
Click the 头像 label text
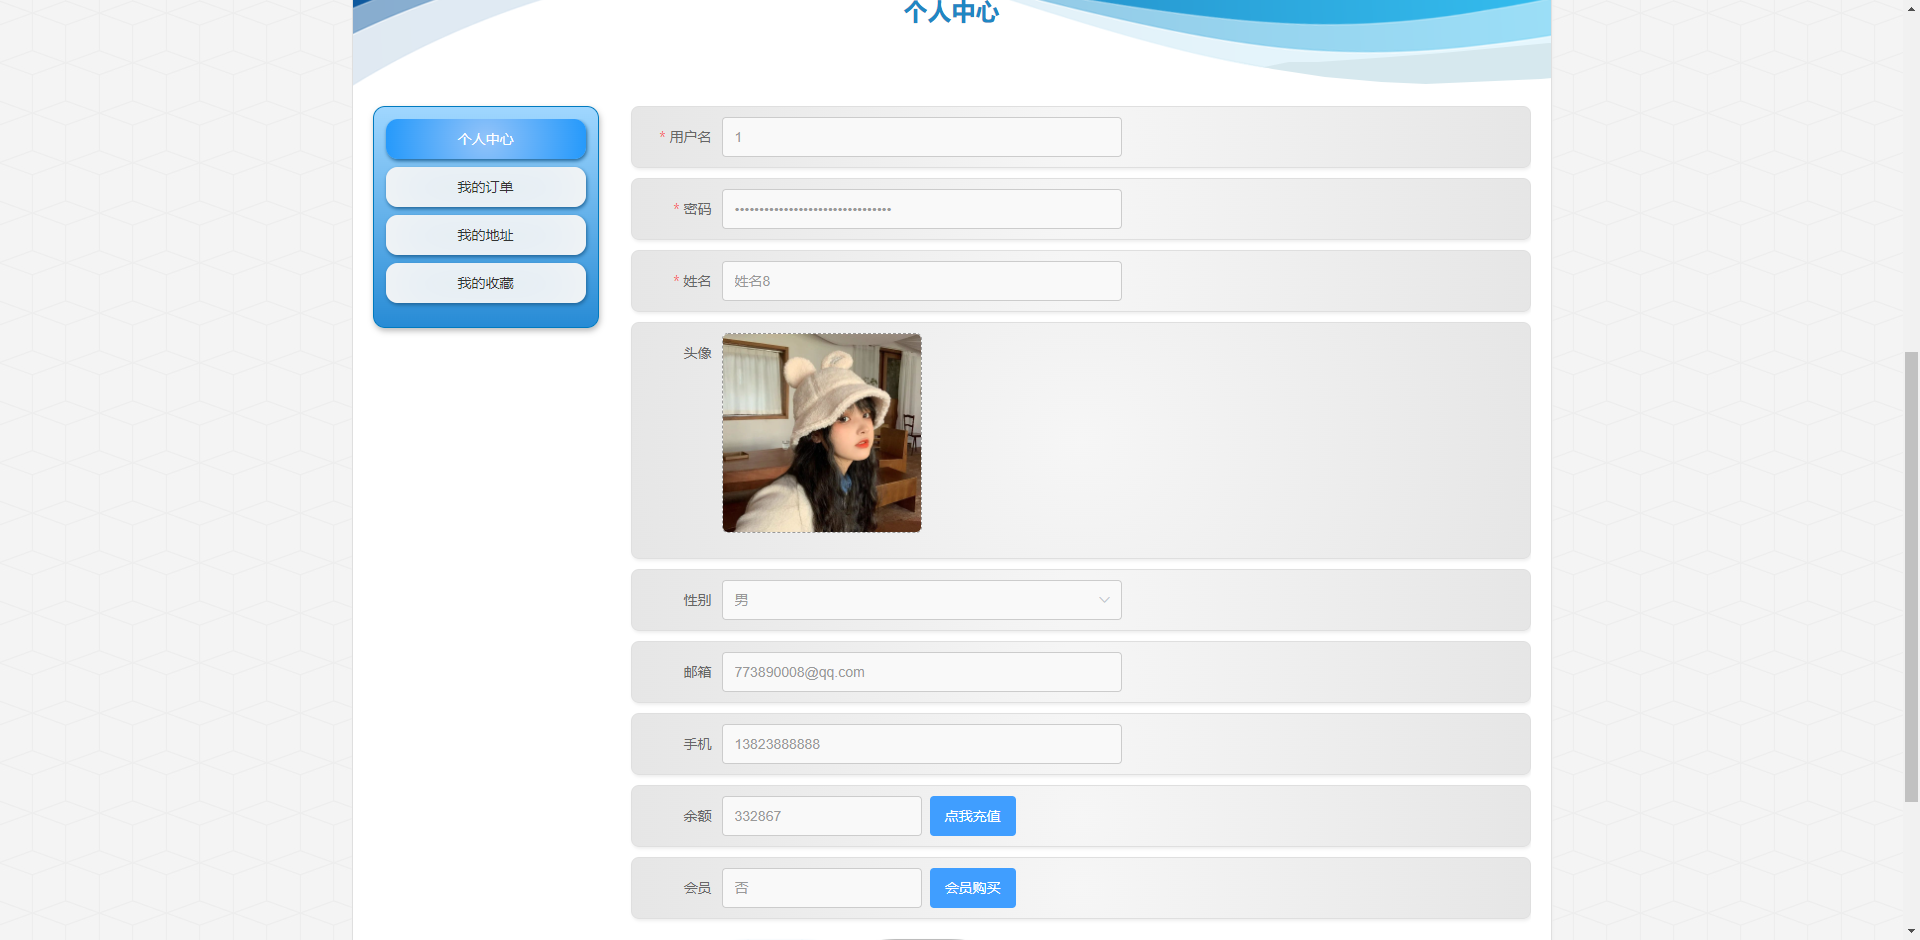click(697, 353)
